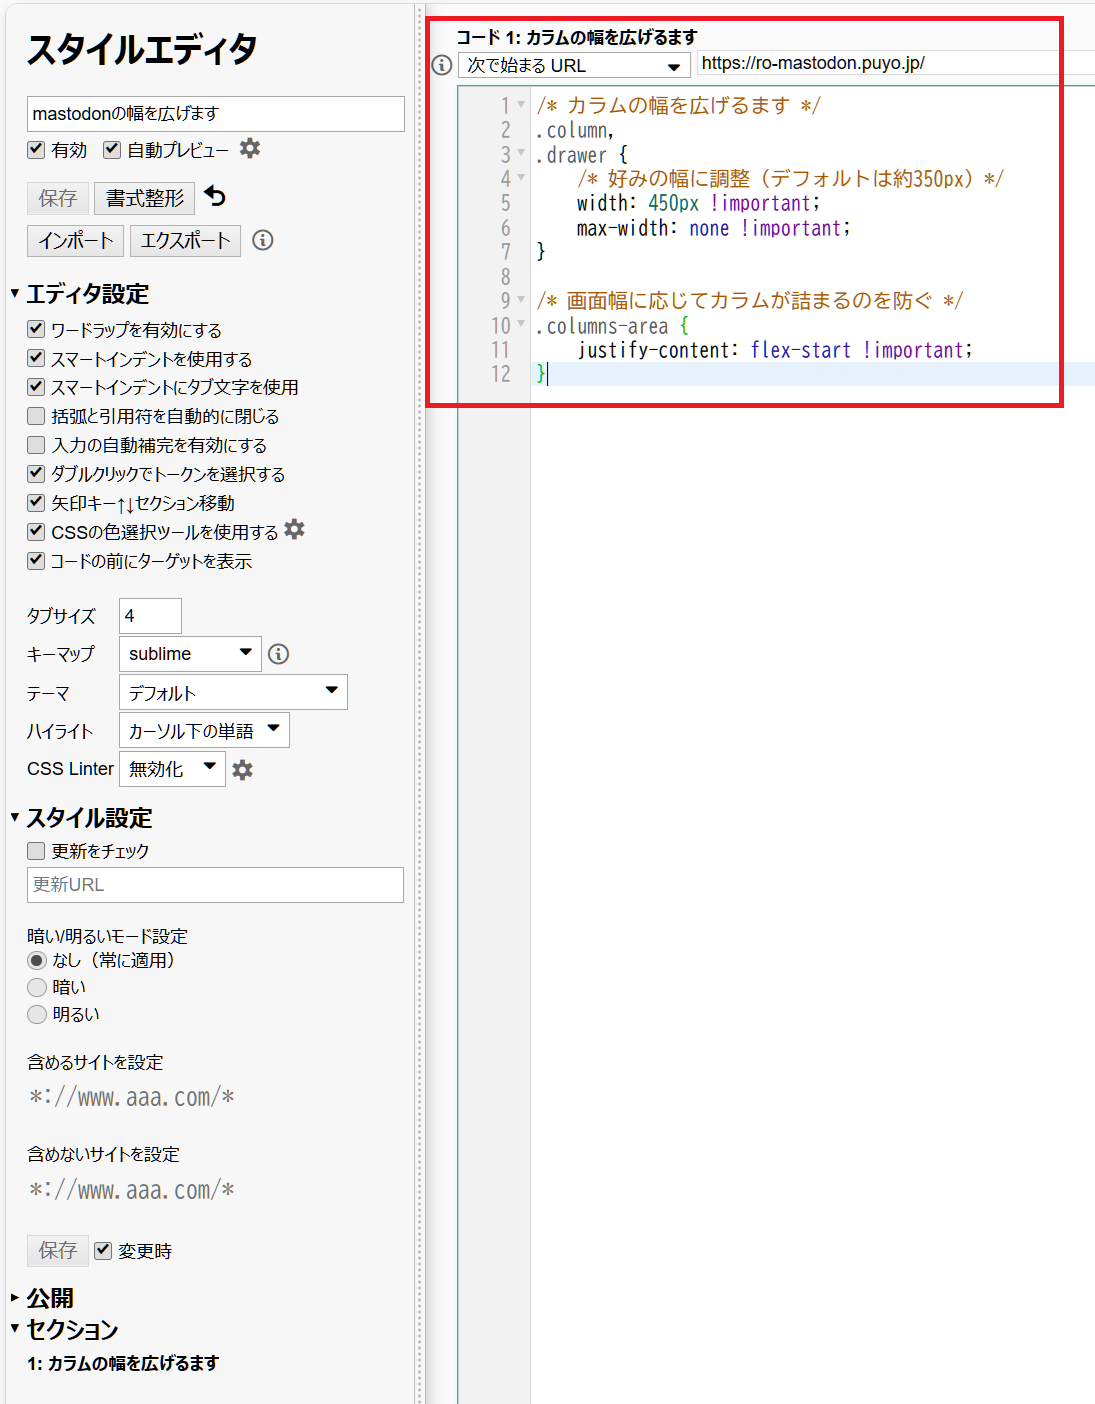Expand the 公開 section
Image resolution: width=1095 pixels, height=1404 pixels.
[49, 1298]
